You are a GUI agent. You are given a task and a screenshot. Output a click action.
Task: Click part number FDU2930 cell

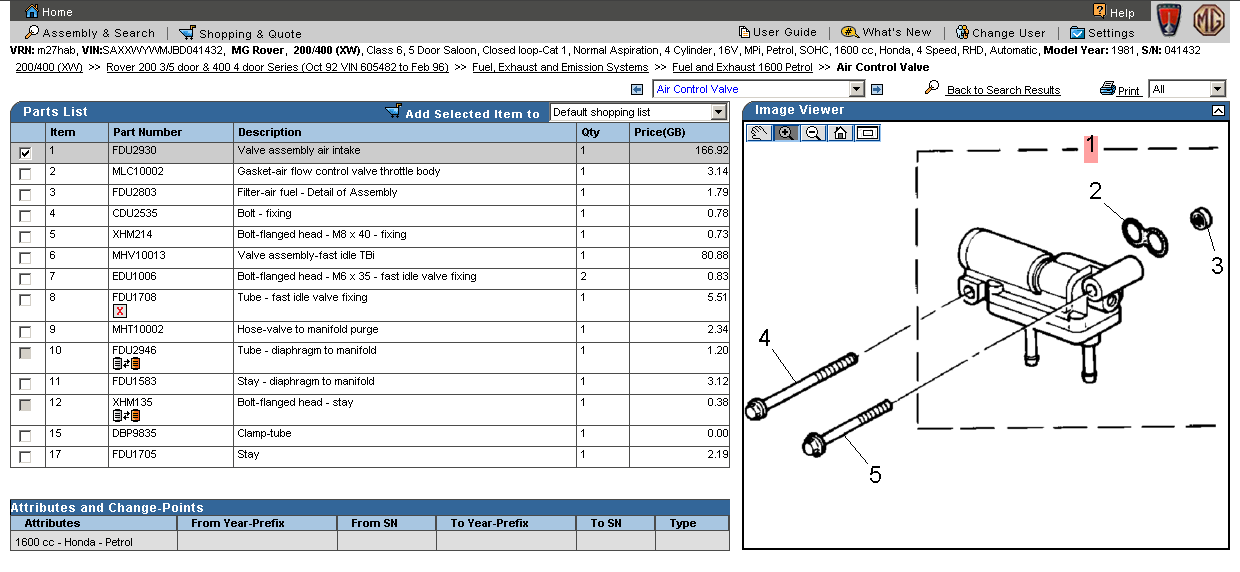[171, 151]
